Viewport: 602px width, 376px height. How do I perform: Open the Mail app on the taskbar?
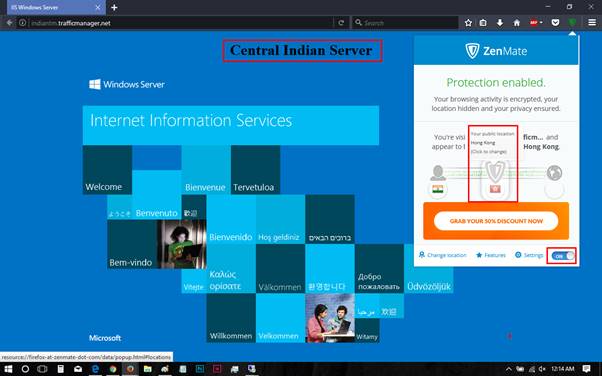click(78, 369)
